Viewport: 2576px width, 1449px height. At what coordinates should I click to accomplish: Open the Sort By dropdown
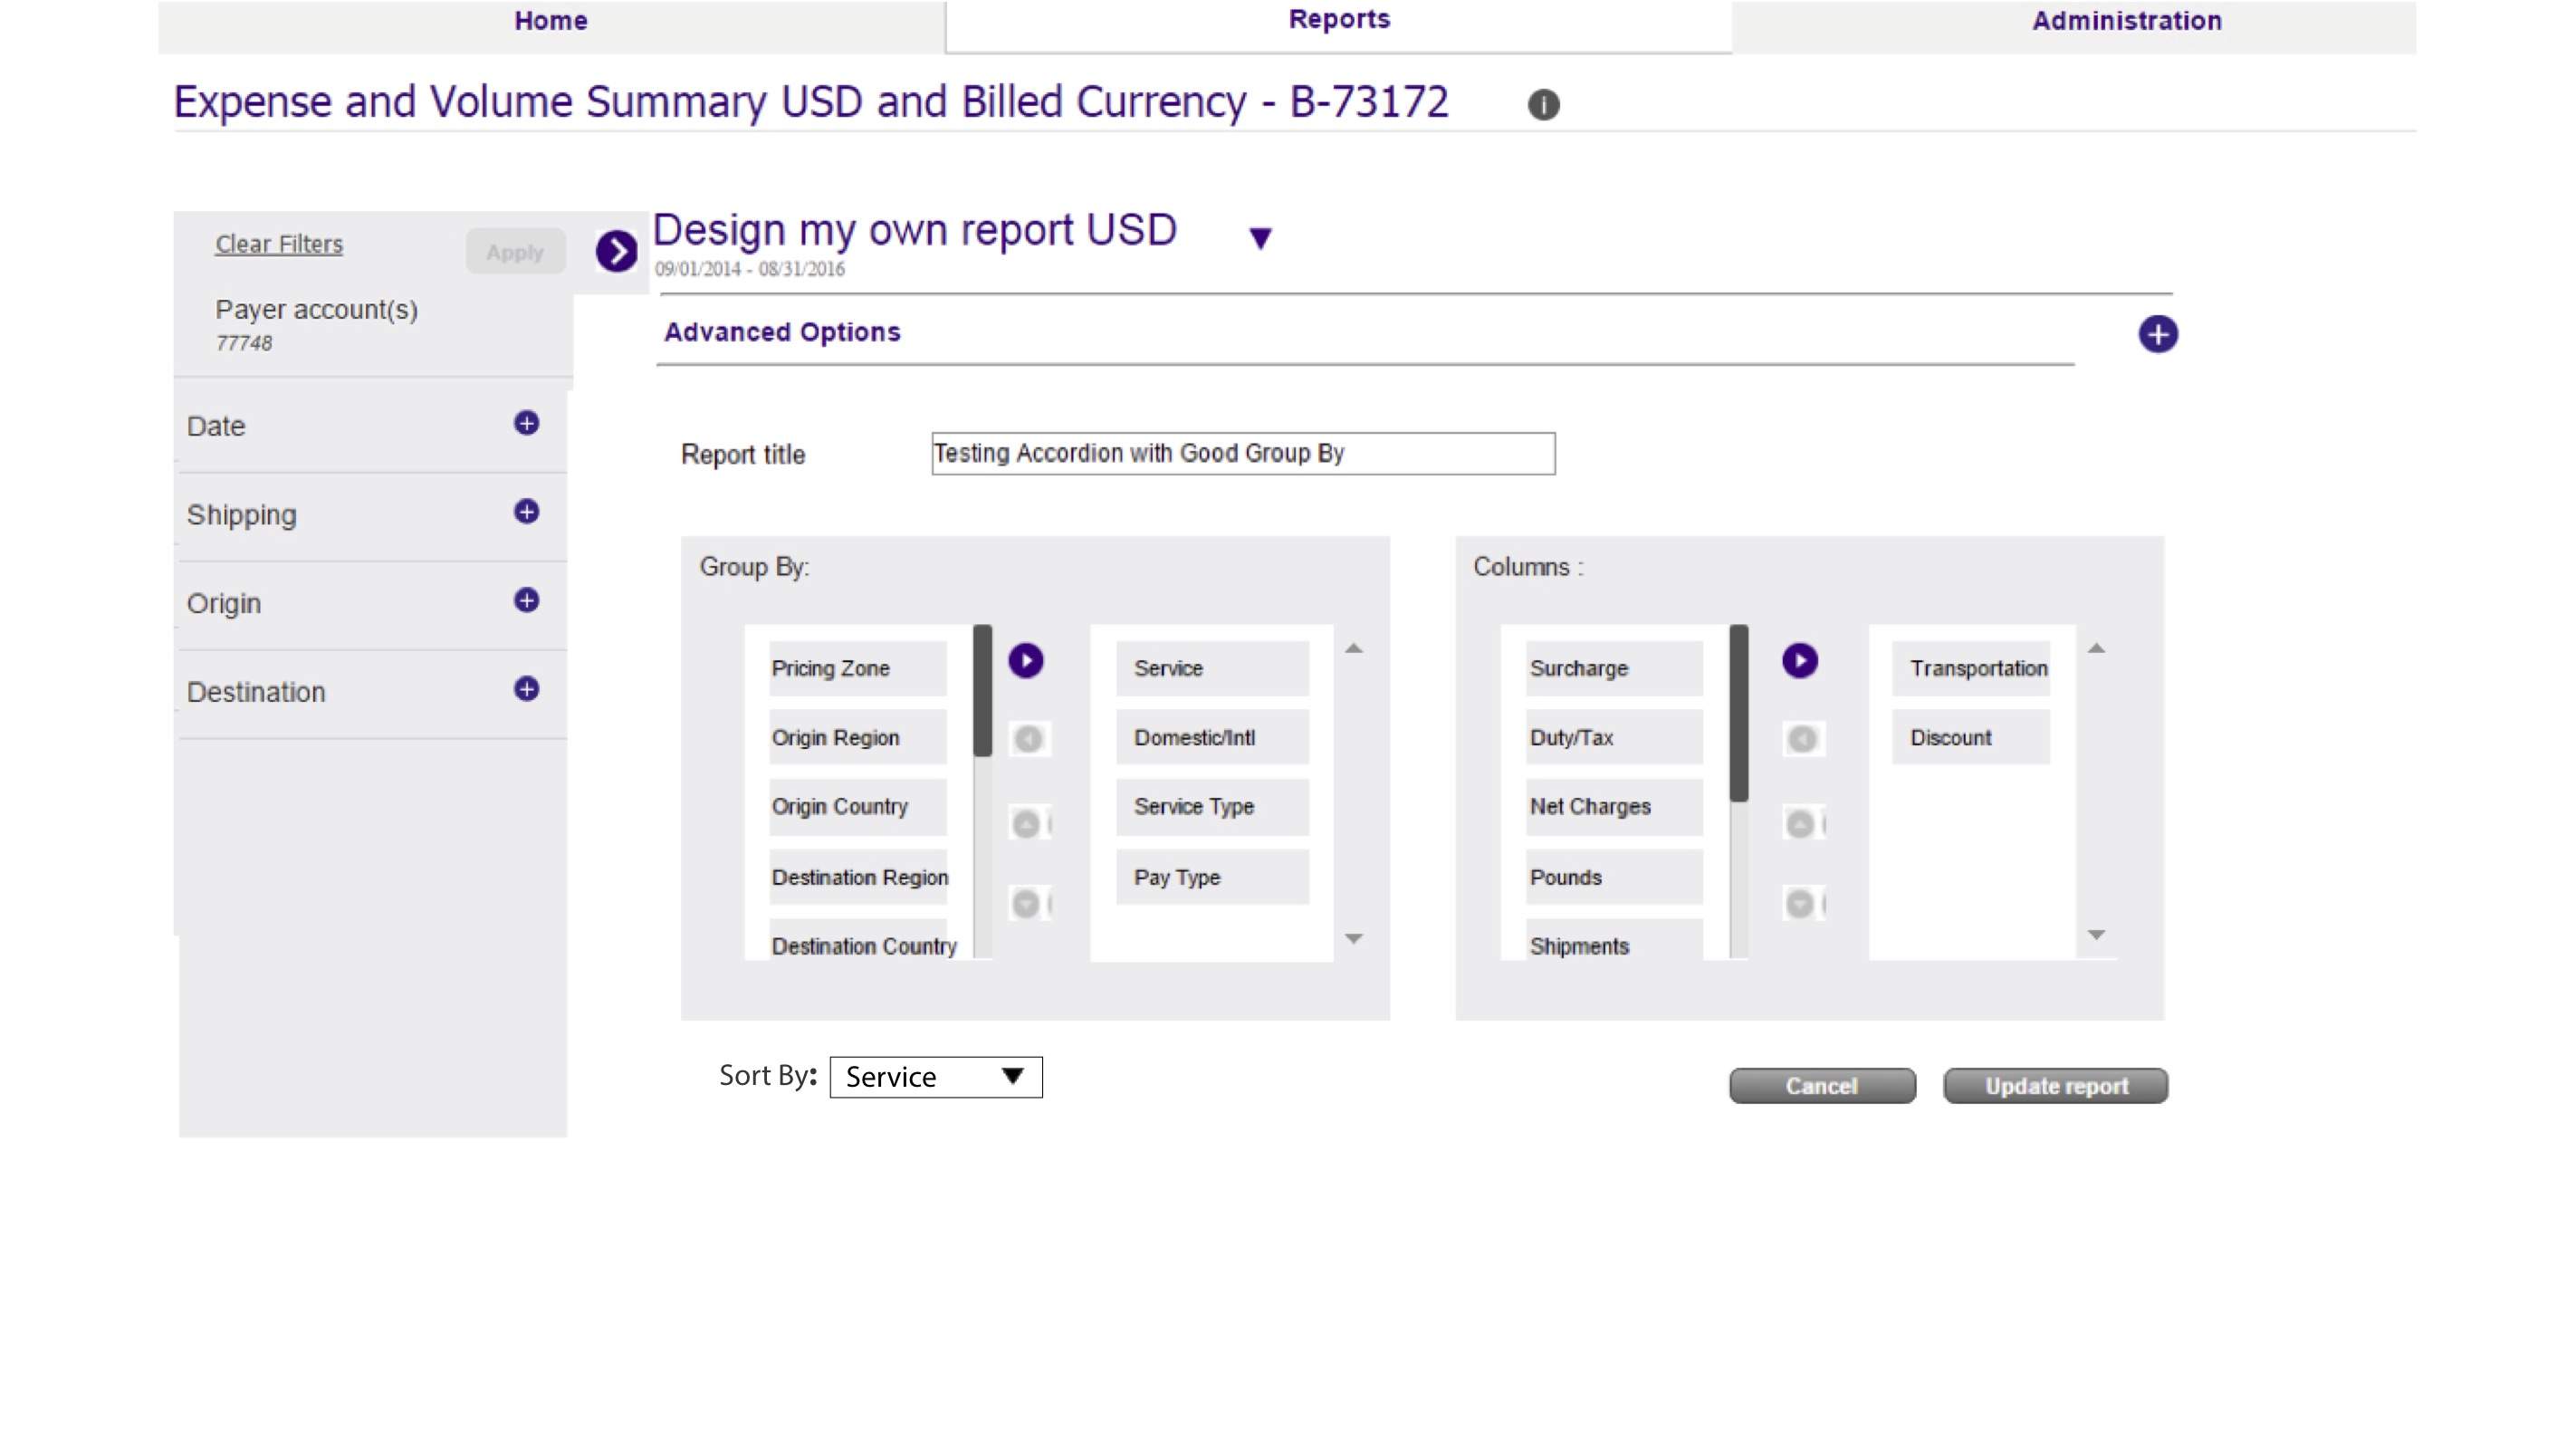pyautogui.click(x=936, y=1077)
